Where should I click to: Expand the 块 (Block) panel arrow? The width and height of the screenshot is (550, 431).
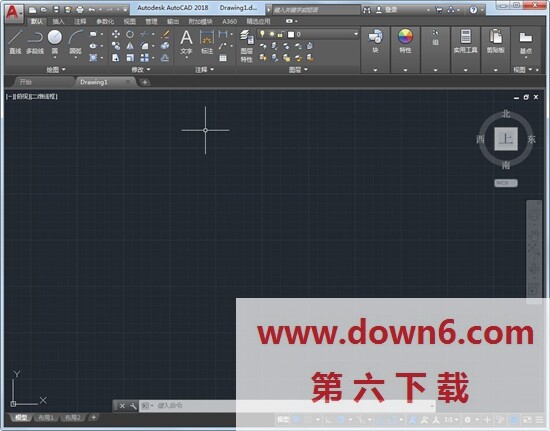375,70
